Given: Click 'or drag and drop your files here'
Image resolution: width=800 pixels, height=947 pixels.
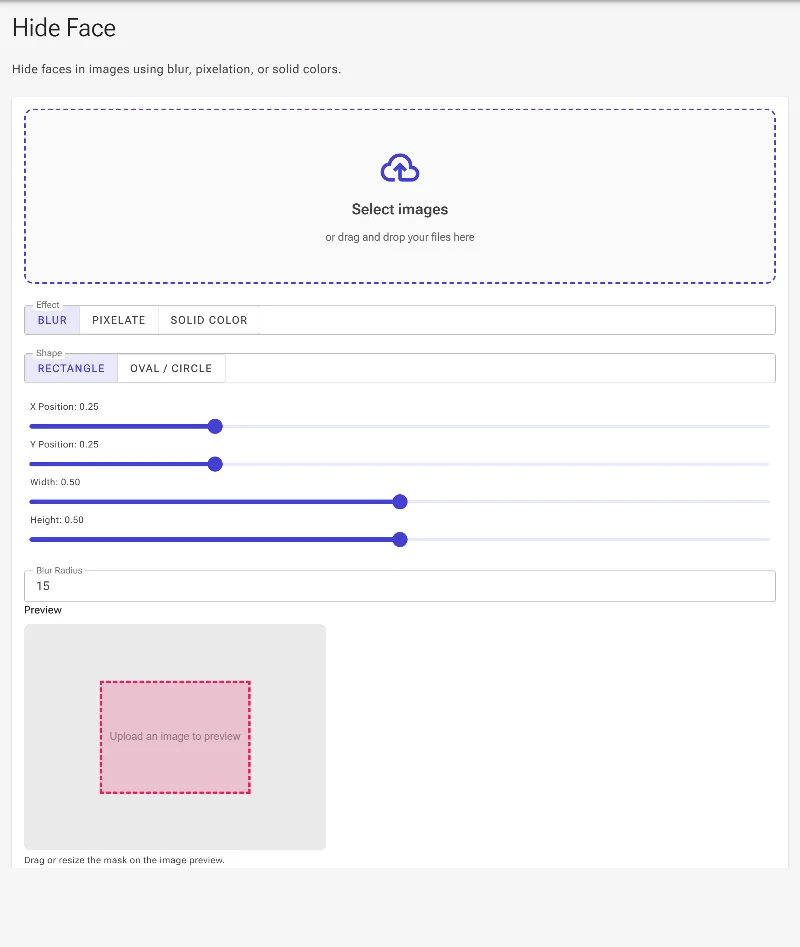Looking at the screenshot, I should (400, 237).
